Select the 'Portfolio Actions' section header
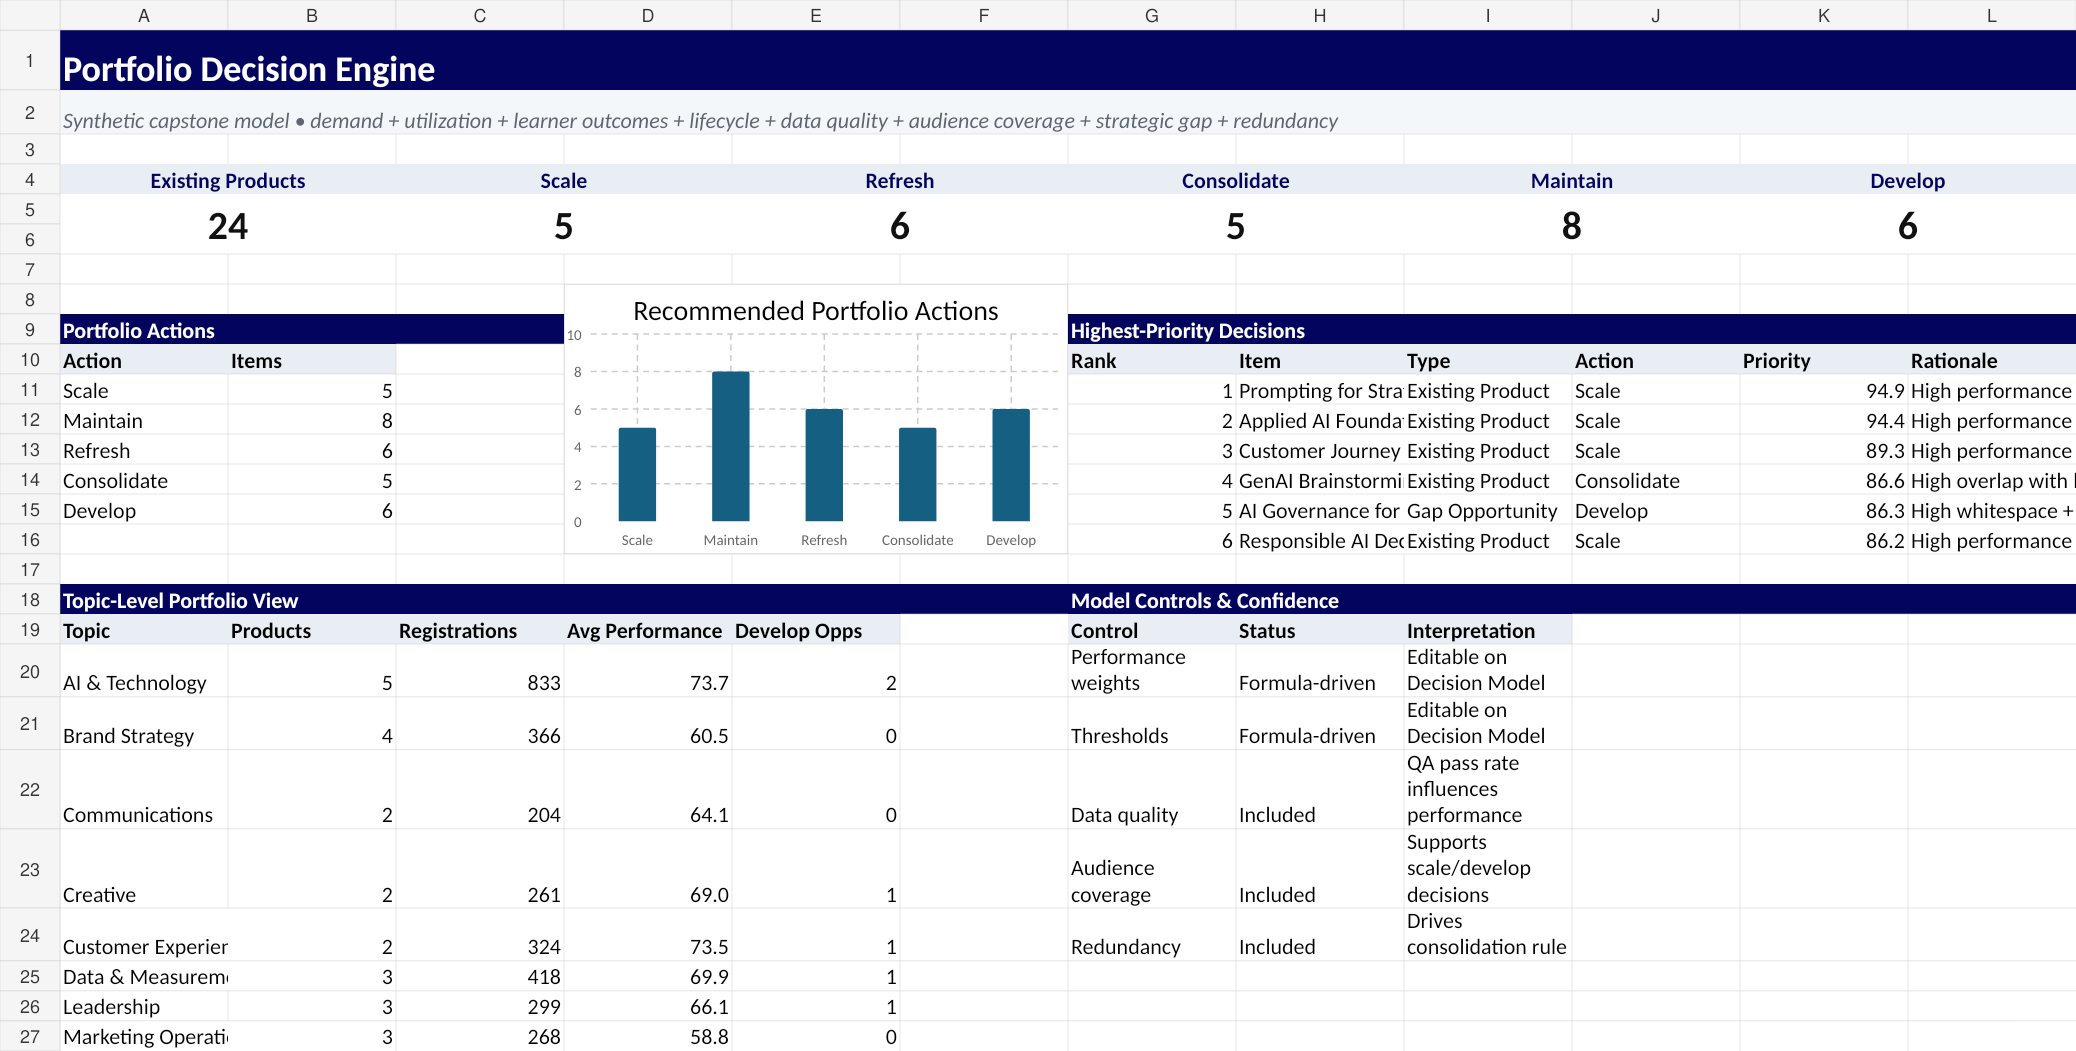Viewport: 2076px width, 1051px height. click(312, 330)
